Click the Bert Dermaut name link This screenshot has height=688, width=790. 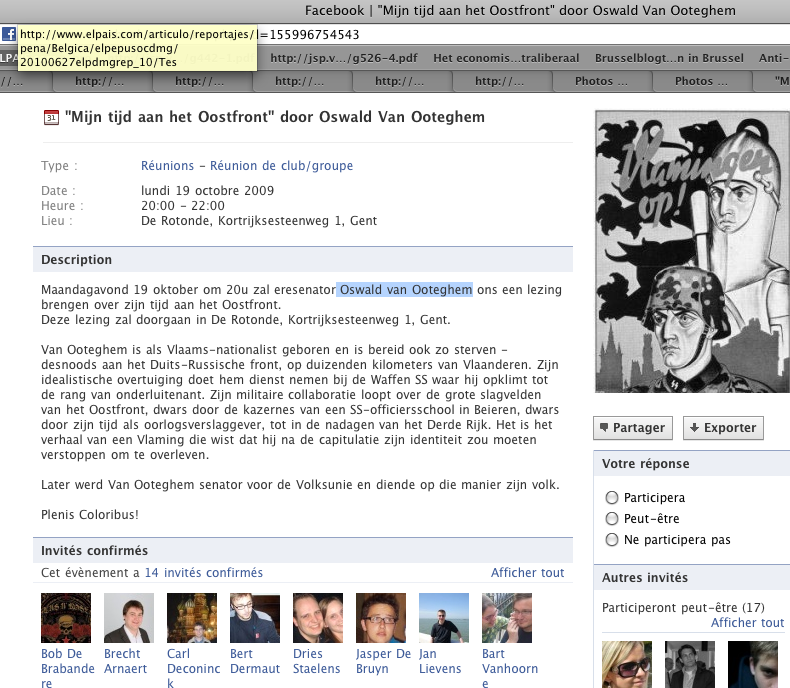point(255,661)
